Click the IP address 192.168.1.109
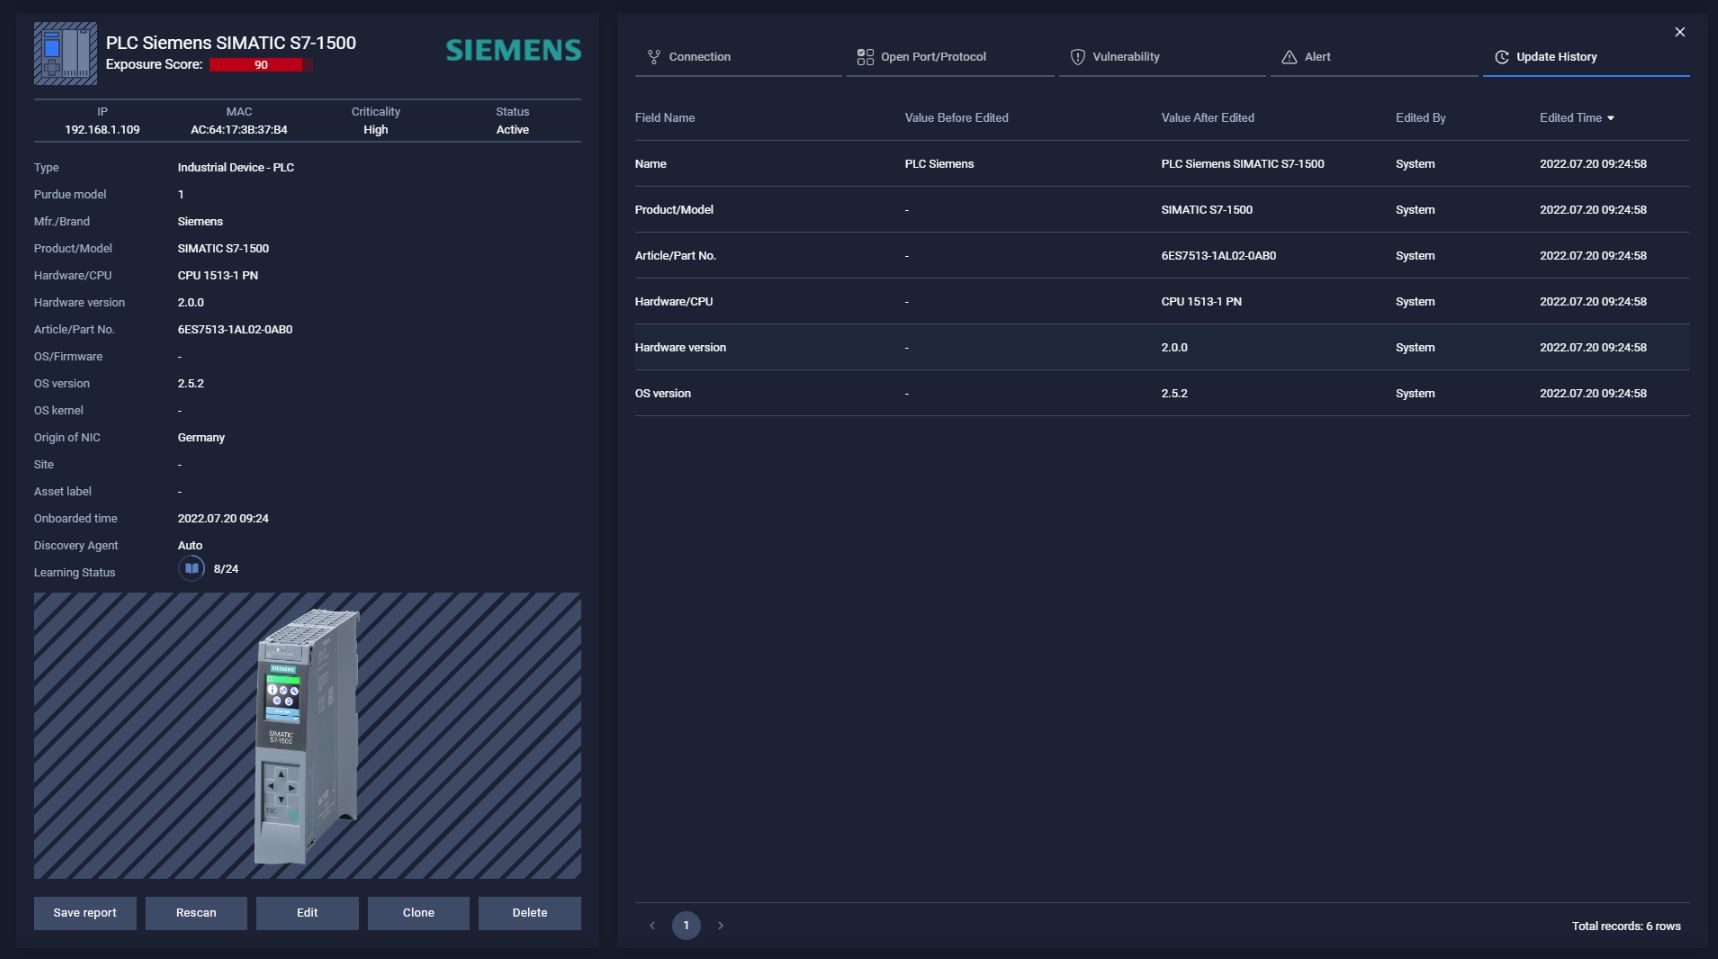Viewport: 1718px width, 959px height. click(x=102, y=130)
